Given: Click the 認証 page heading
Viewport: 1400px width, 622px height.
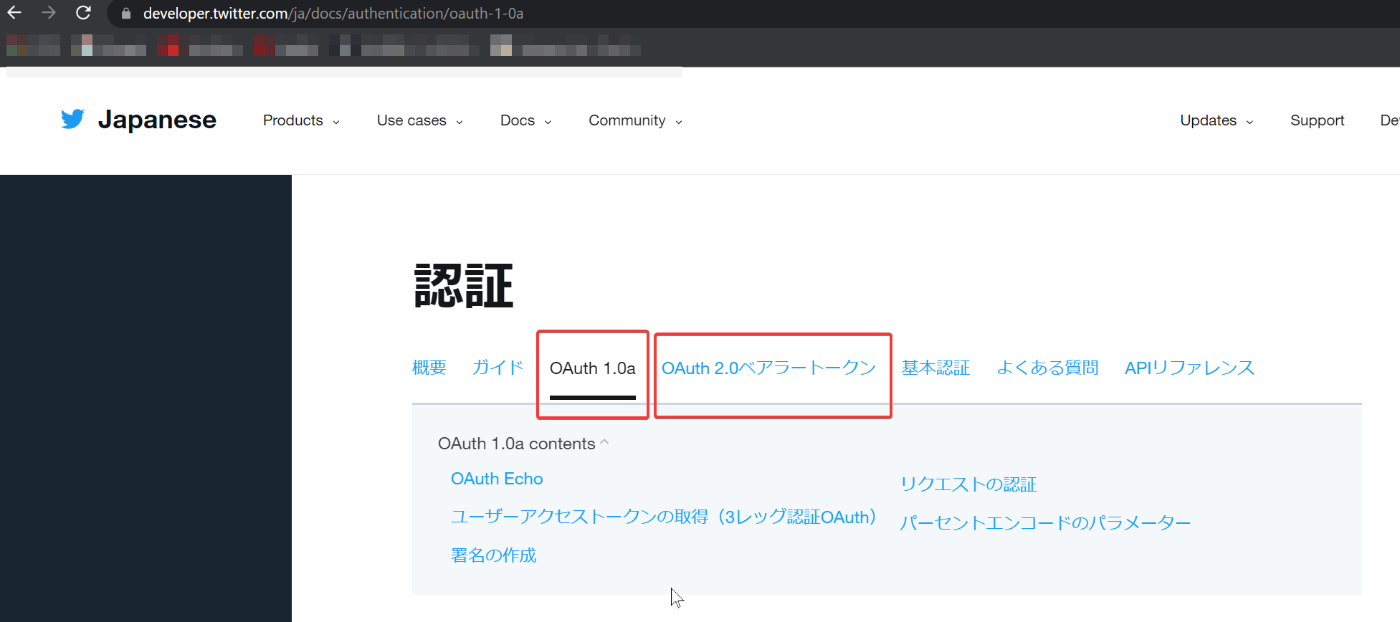Looking at the screenshot, I should pos(463,287).
